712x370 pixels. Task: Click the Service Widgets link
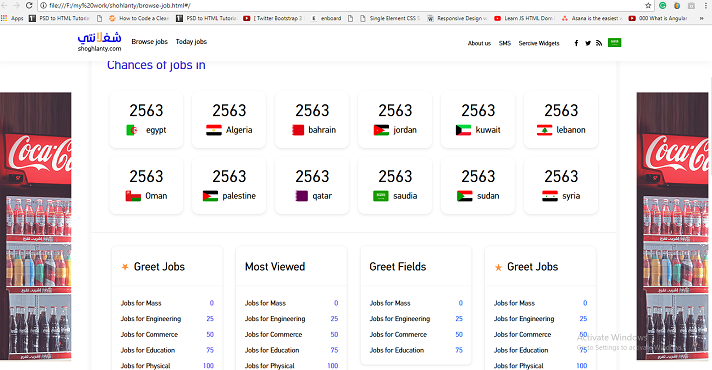pos(539,44)
